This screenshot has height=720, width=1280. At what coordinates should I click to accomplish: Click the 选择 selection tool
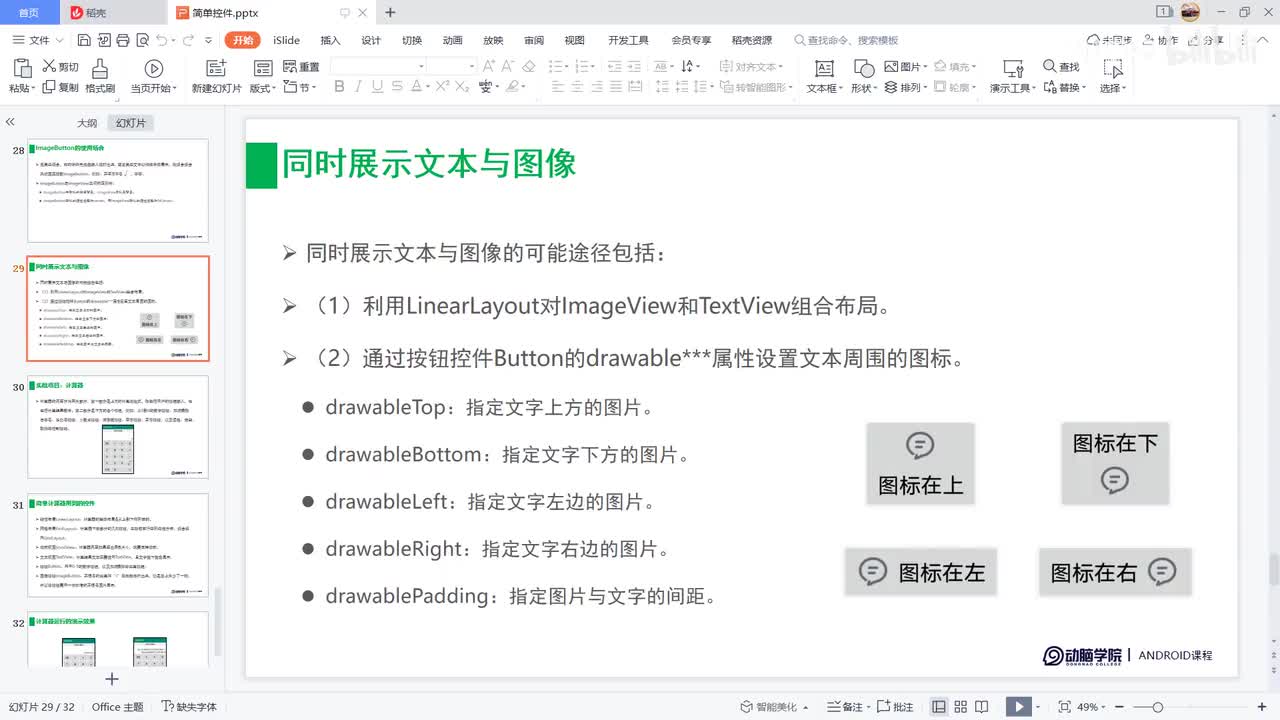1112,76
